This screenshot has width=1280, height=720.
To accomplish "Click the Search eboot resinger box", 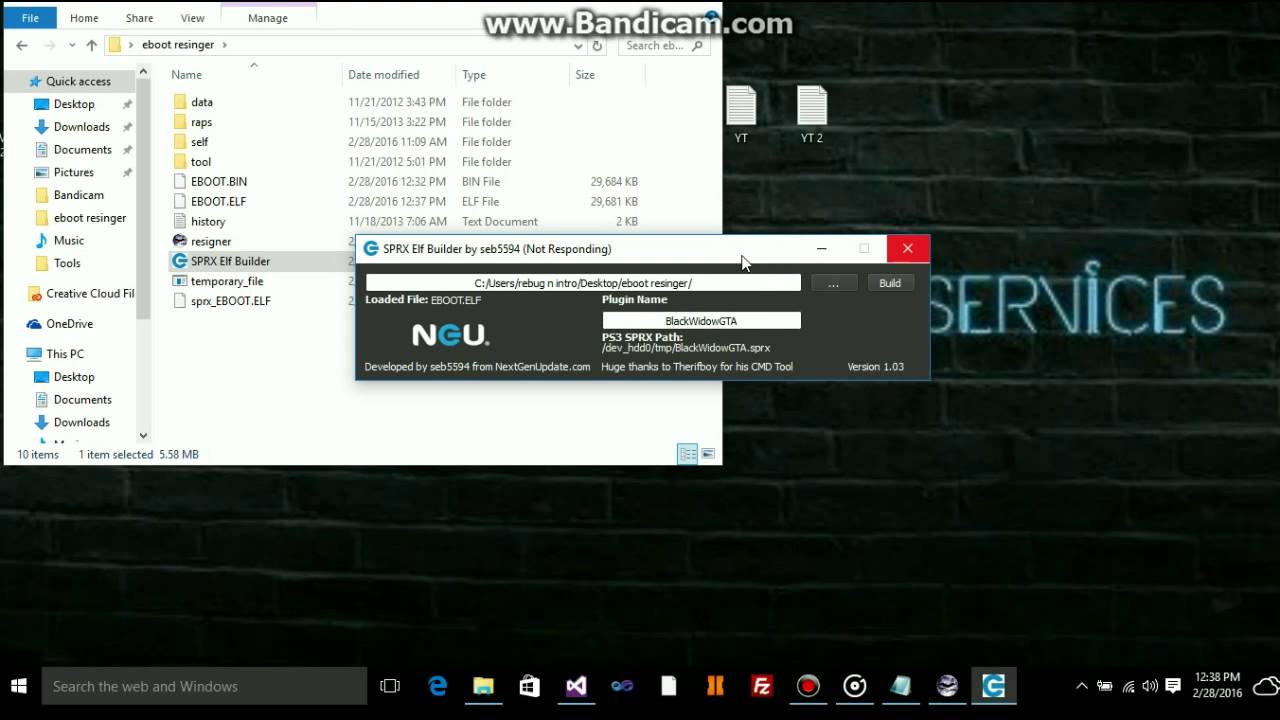I will (665, 46).
